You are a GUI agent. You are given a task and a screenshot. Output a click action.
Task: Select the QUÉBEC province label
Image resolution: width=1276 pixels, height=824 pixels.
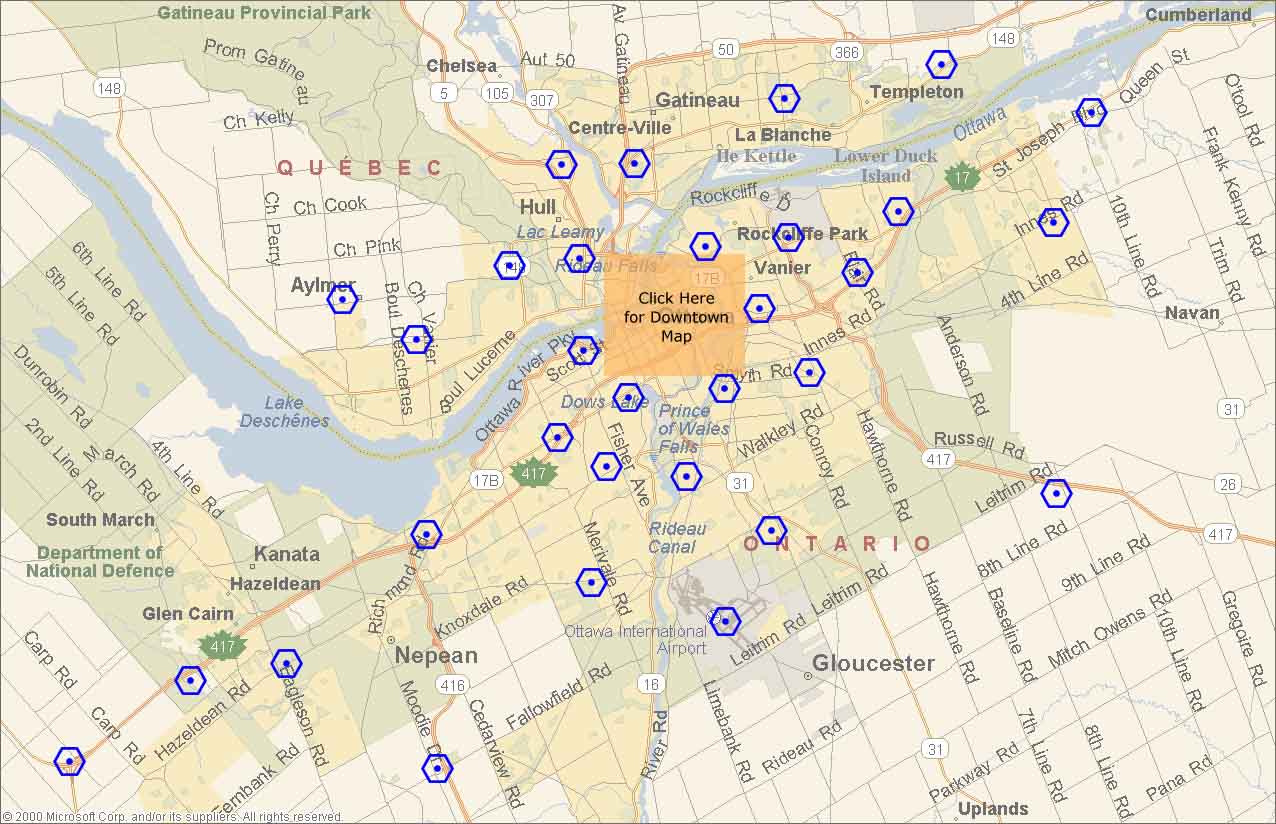tap(360, 168)
